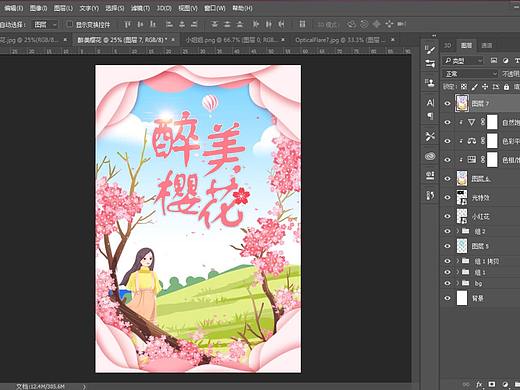Open the 图层(L) menu
The height and width of the screenshot is (390, 520).
63,8
